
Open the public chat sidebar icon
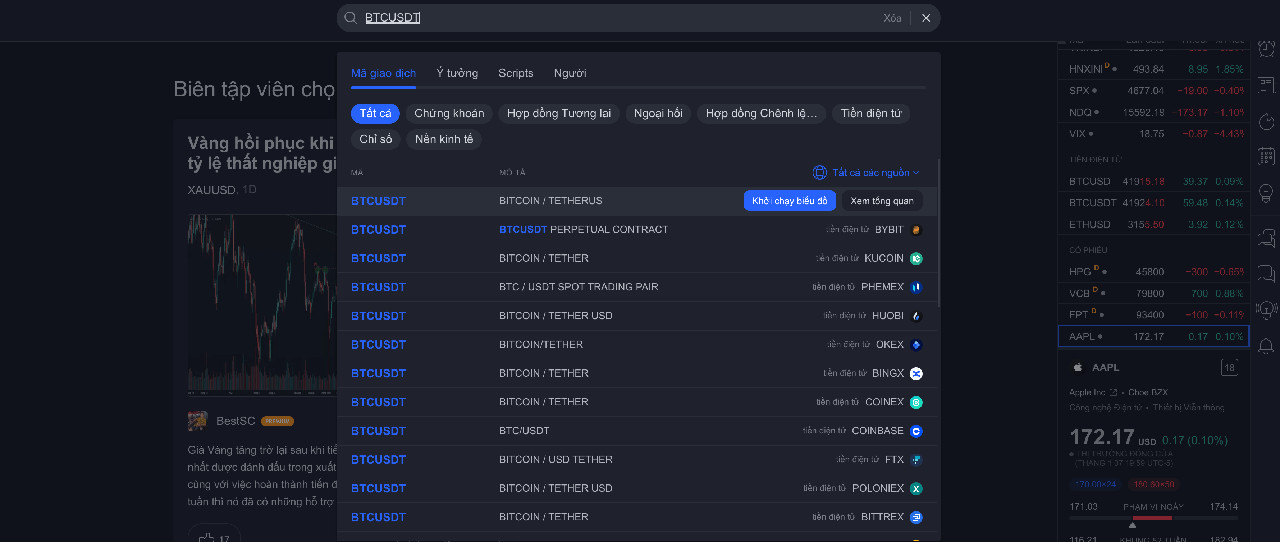pyautogui.click(x=1266, y=237)
